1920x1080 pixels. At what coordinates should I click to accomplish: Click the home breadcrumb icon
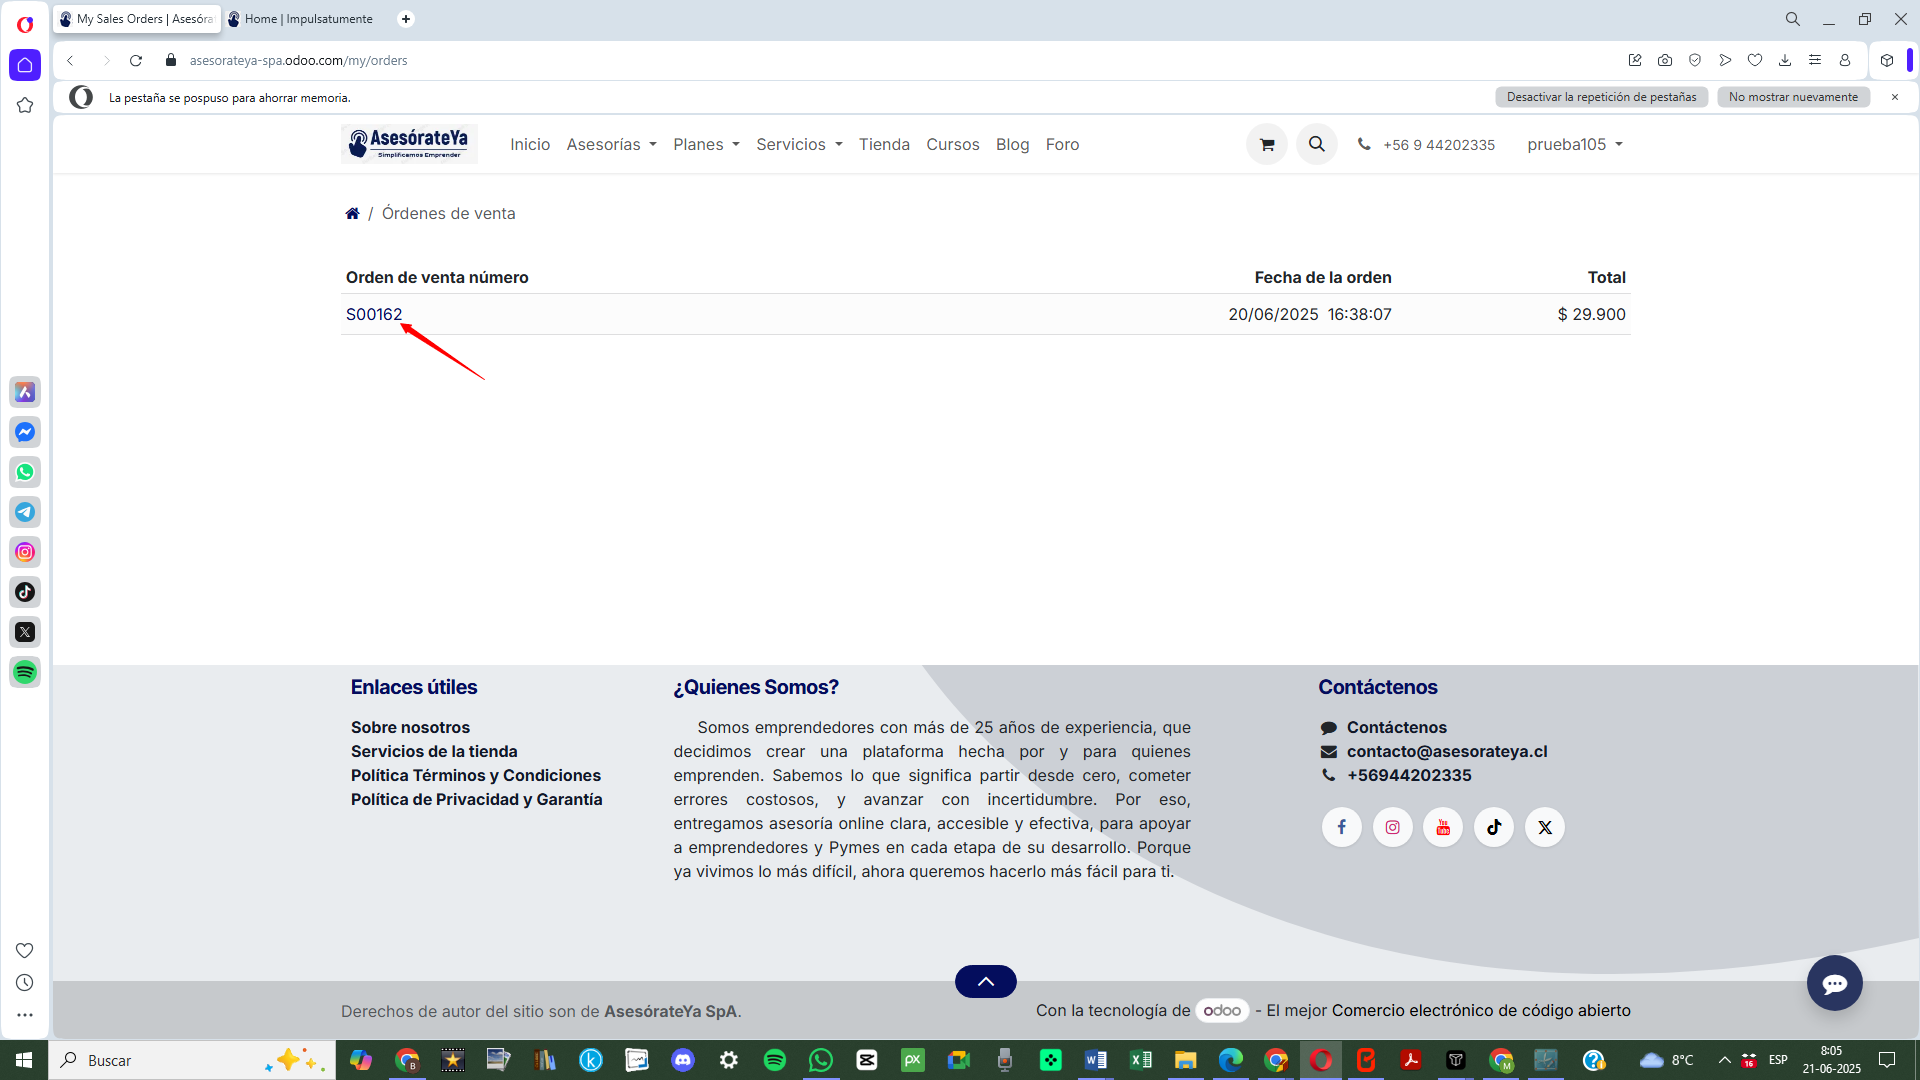352,213
